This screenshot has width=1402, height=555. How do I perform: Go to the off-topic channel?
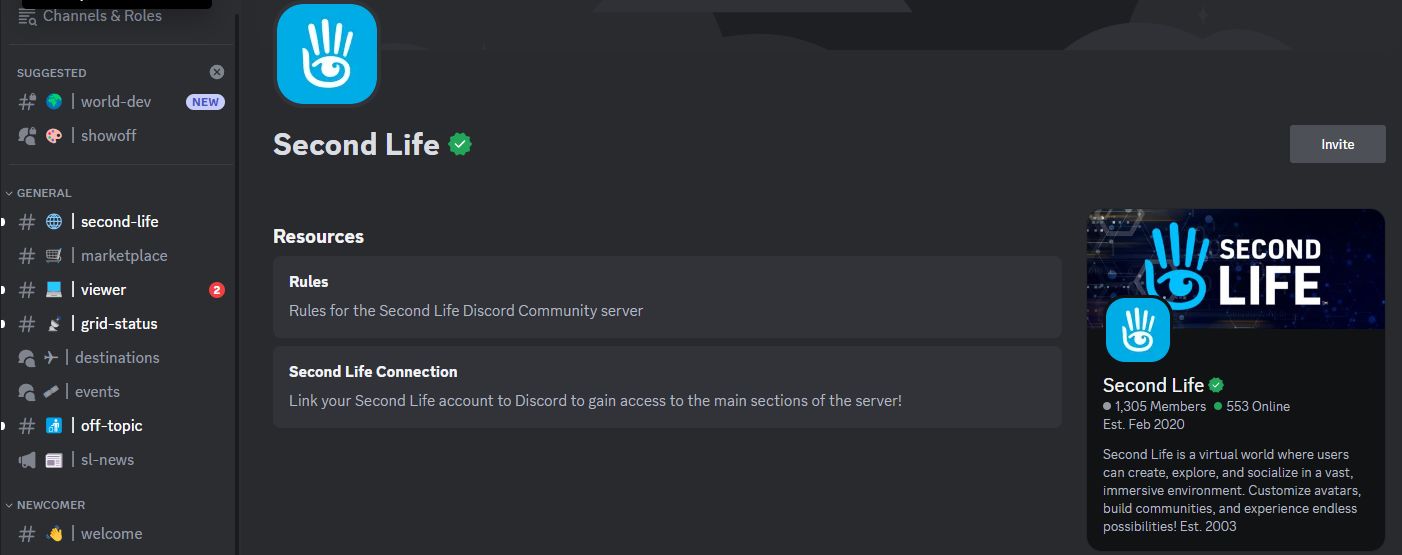coord(111,426)
